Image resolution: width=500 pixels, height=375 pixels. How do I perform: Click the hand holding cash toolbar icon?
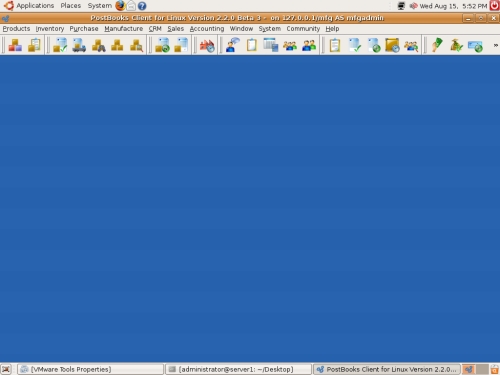(437, 45)
